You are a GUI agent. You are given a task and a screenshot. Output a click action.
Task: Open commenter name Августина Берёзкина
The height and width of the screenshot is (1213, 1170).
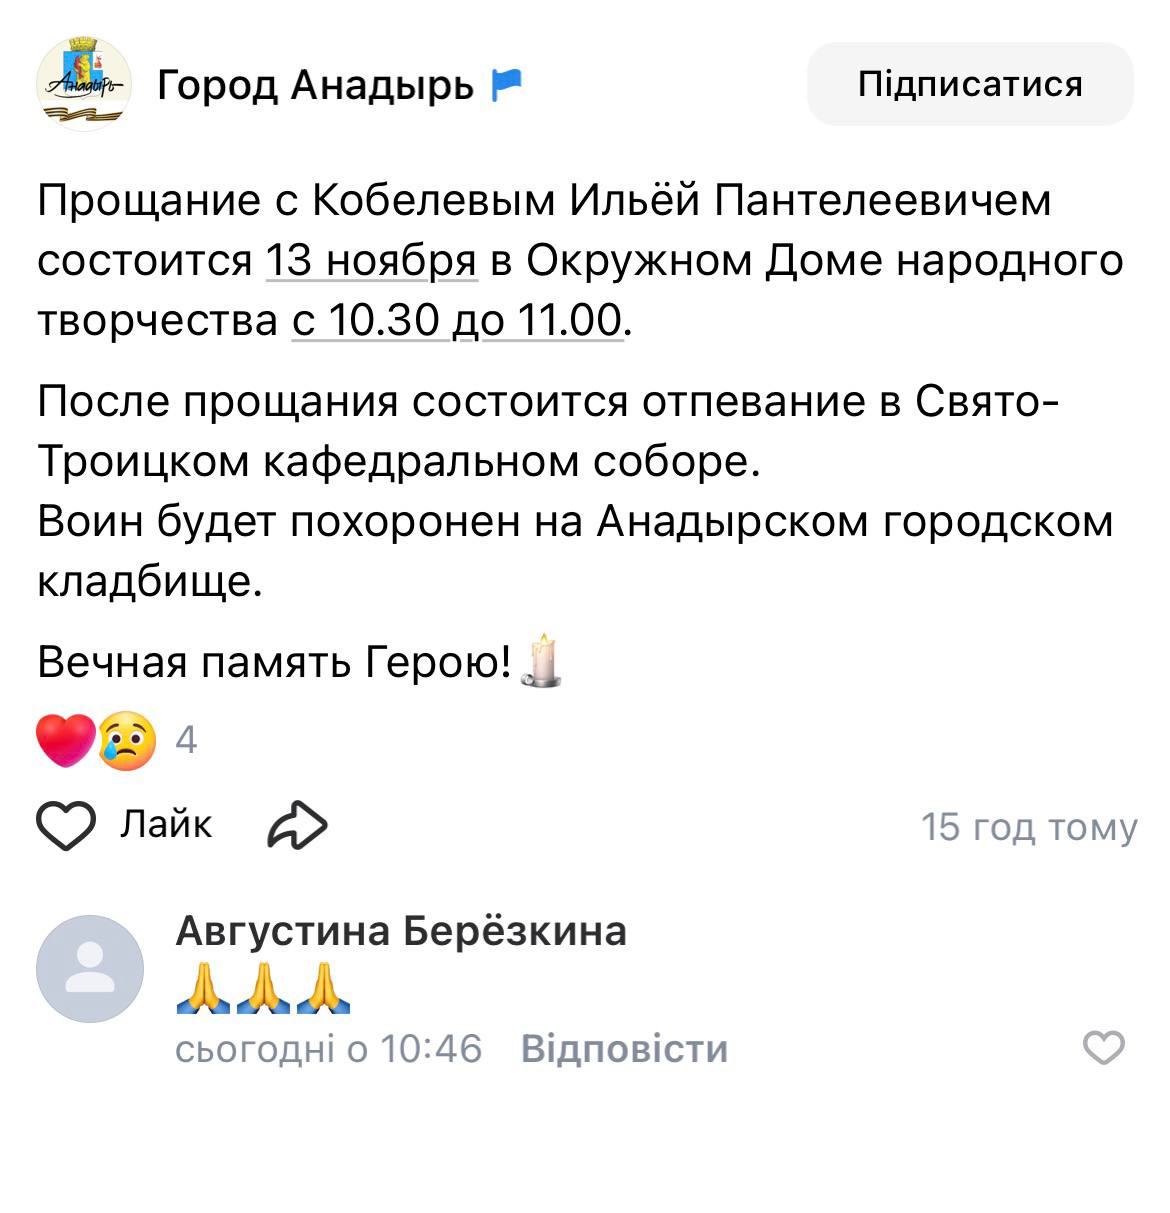pyautogui.click(x=401, y=931)
